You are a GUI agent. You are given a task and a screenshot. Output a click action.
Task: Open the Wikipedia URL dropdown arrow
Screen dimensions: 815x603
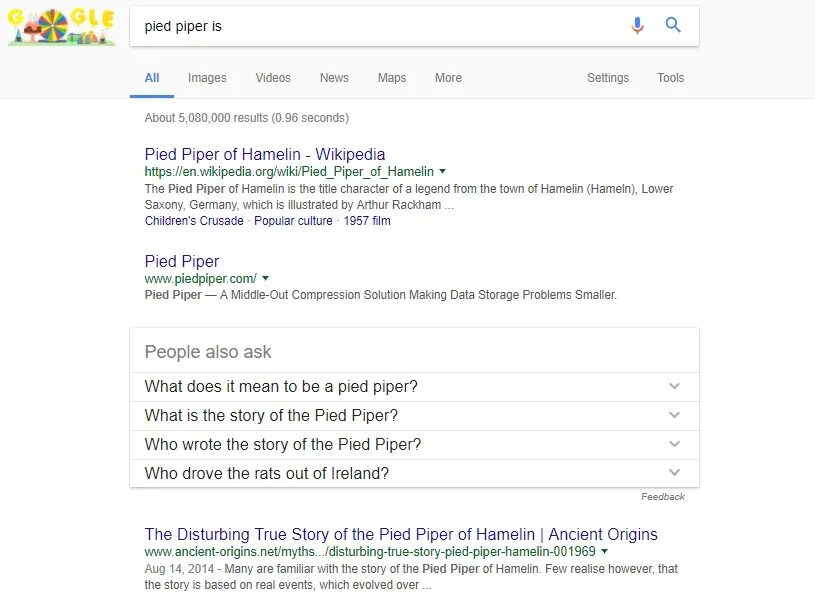(x=442, y=171)
